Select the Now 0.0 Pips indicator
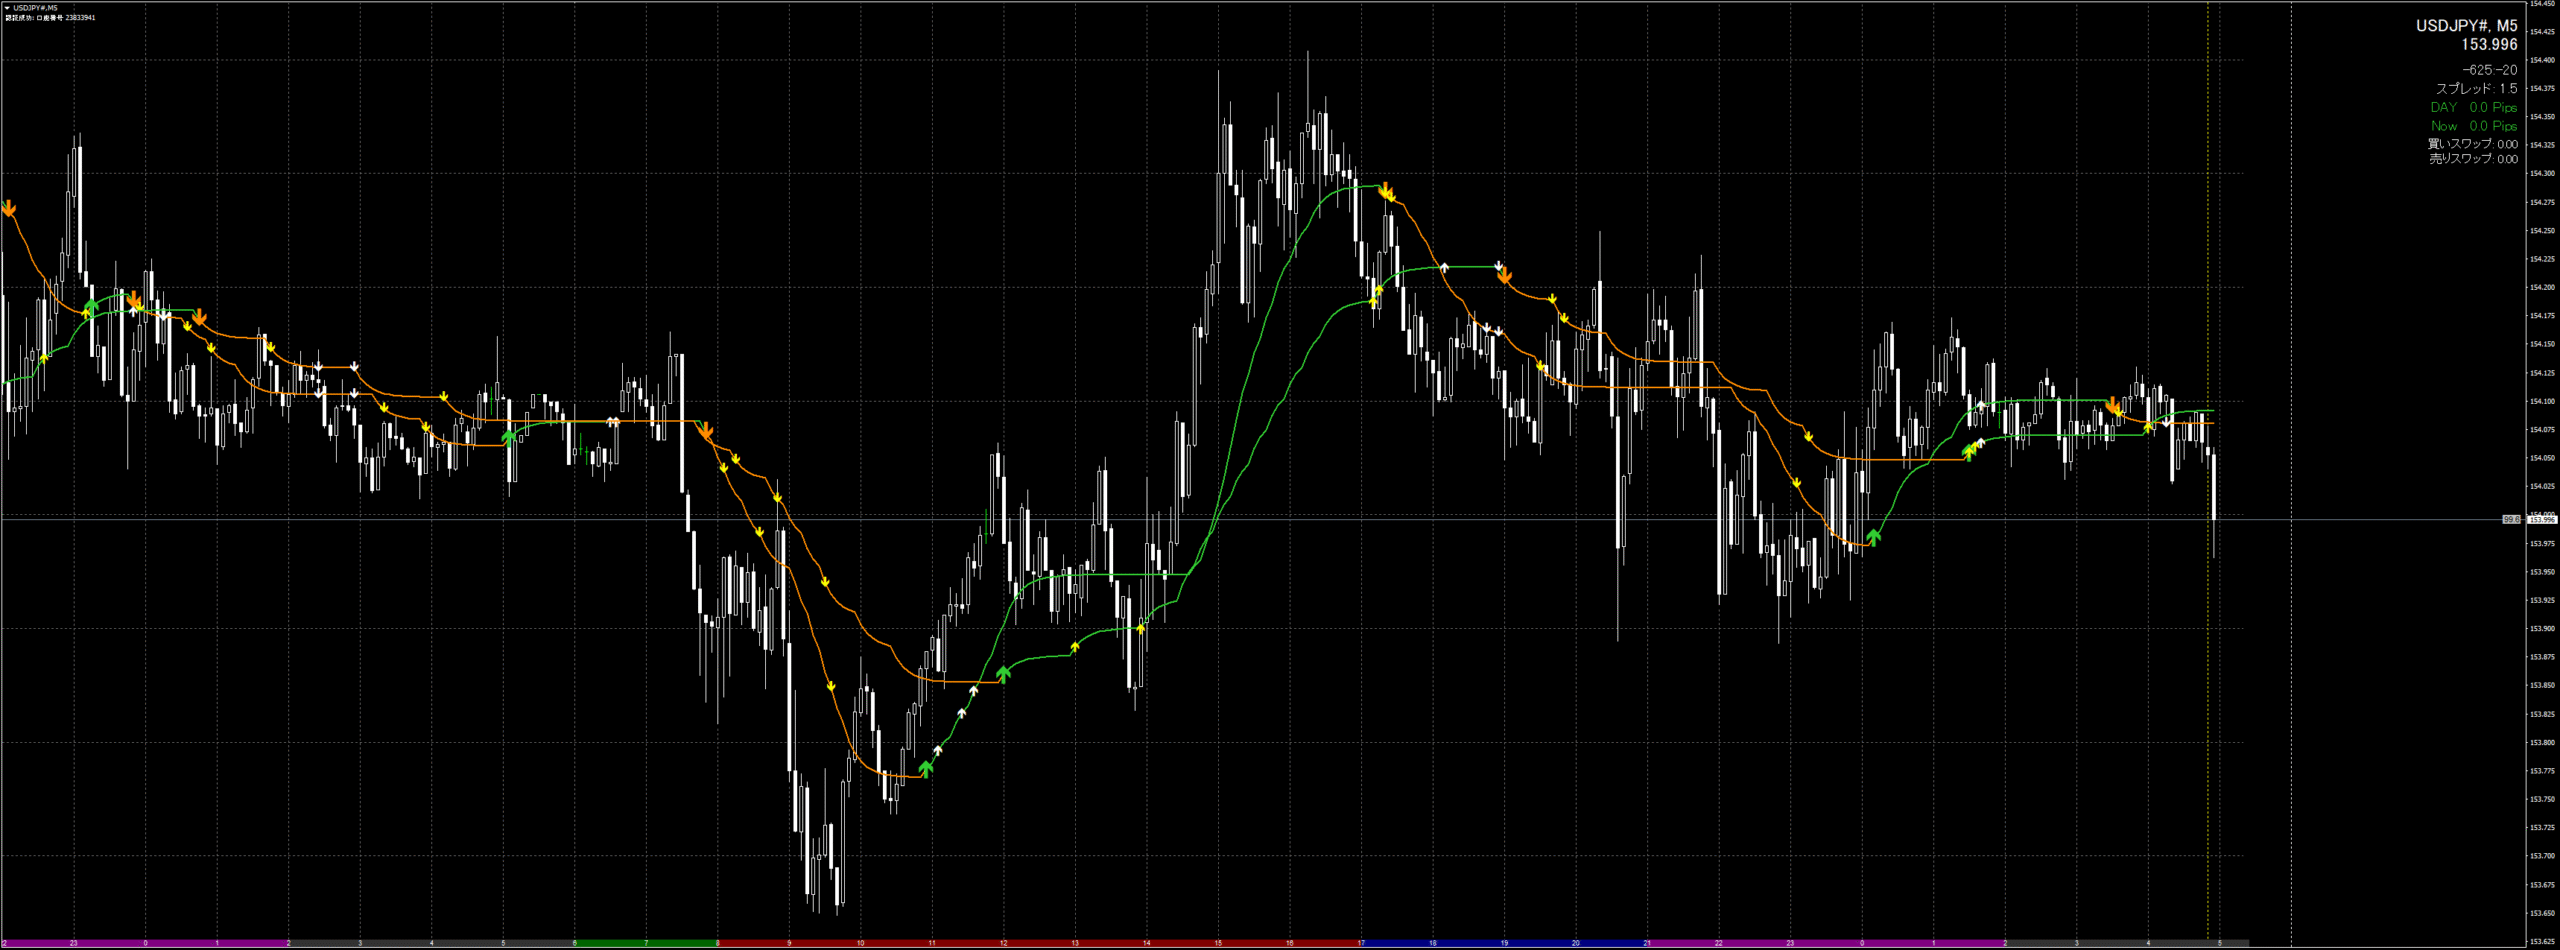The width and height of the screenshot is (2560, 950). point(2473,126)
